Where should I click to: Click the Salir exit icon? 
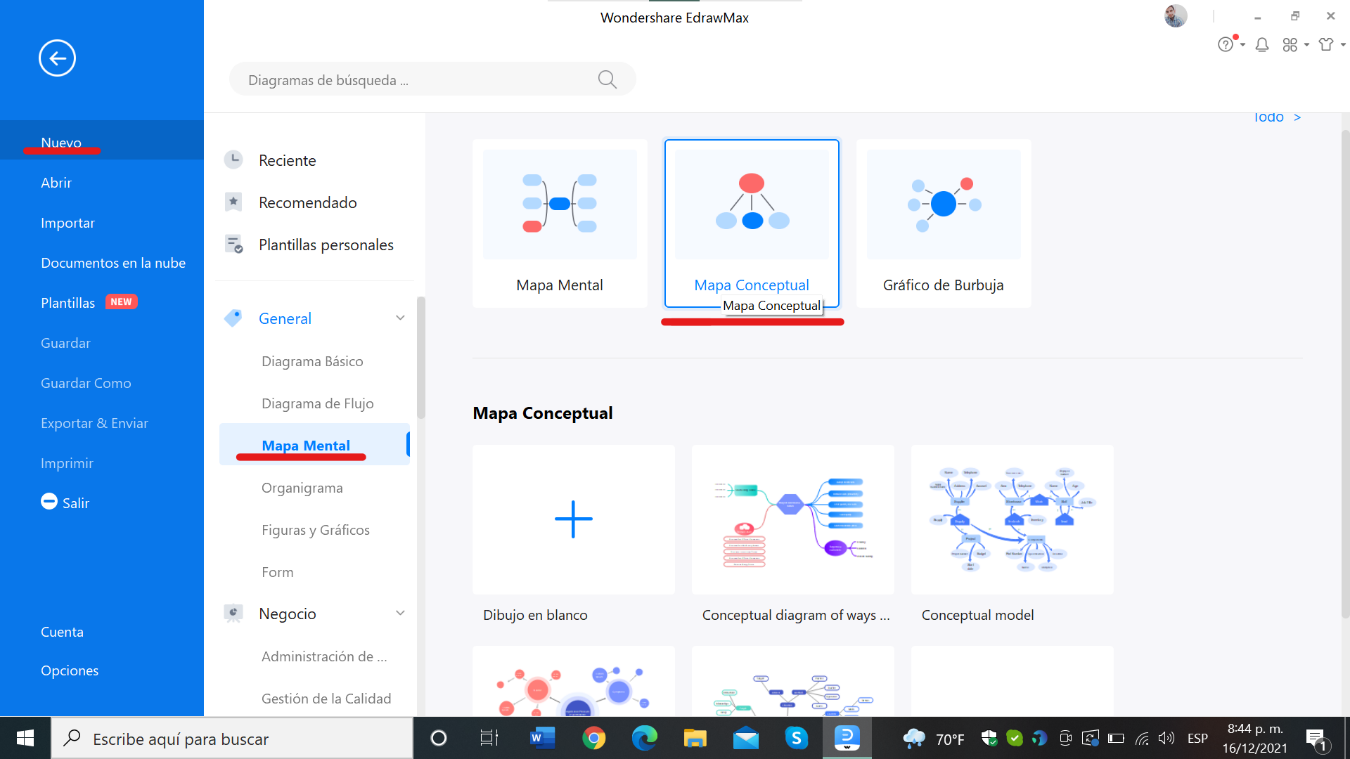click(49, 501)
